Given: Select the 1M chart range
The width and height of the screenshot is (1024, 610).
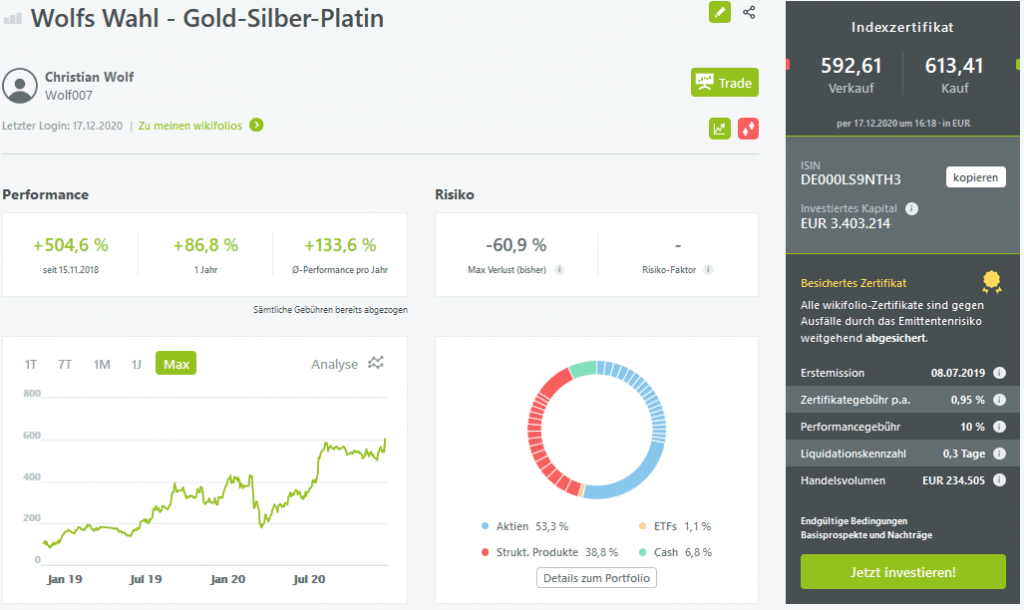Looking at the screenshot, I should (x=101, y=364).
